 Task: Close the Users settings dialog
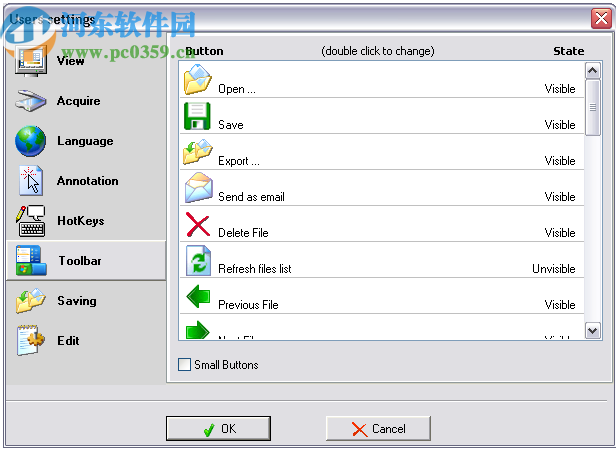601,18
